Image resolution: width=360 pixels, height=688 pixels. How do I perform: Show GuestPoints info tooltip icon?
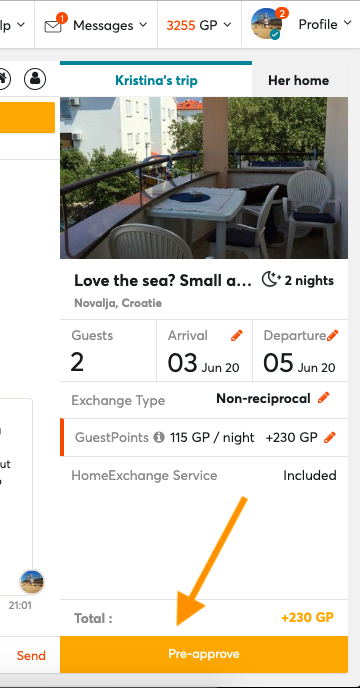click(159, 437)
